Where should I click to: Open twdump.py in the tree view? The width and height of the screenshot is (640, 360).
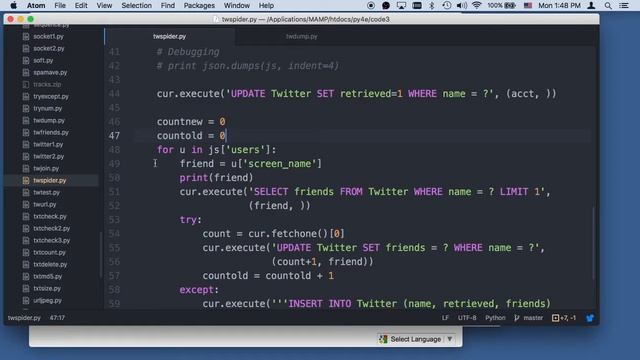click(49, 120)
